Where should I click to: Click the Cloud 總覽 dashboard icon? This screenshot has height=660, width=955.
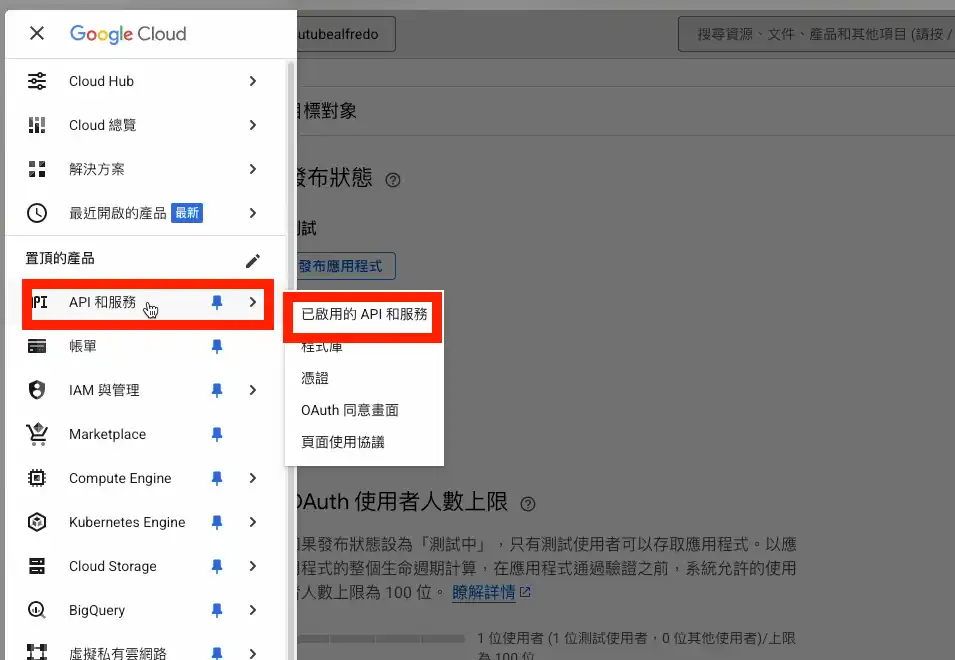tap(37, 125)
